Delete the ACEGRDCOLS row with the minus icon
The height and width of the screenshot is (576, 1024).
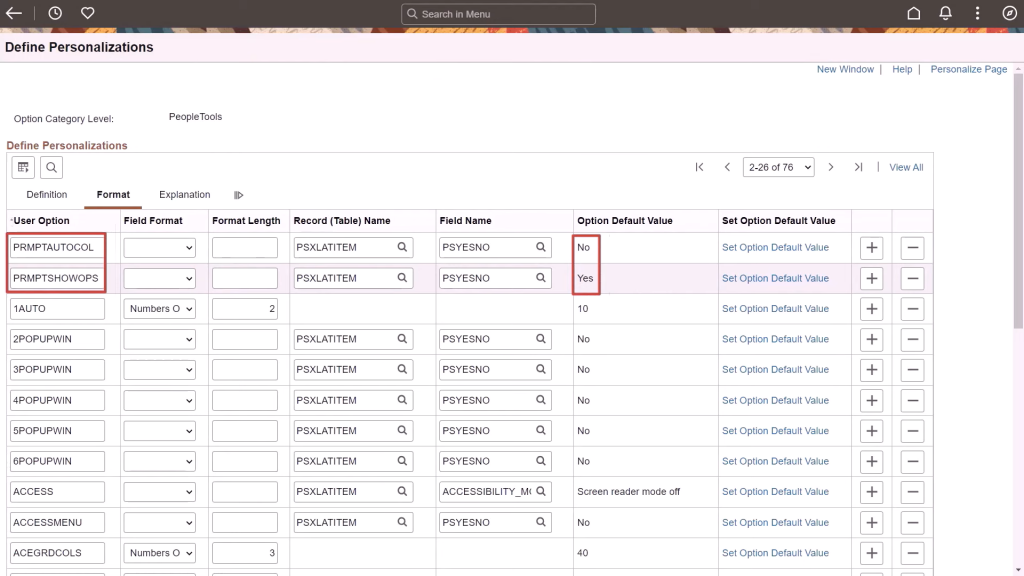pyautogui.click(x=911, y=552)
